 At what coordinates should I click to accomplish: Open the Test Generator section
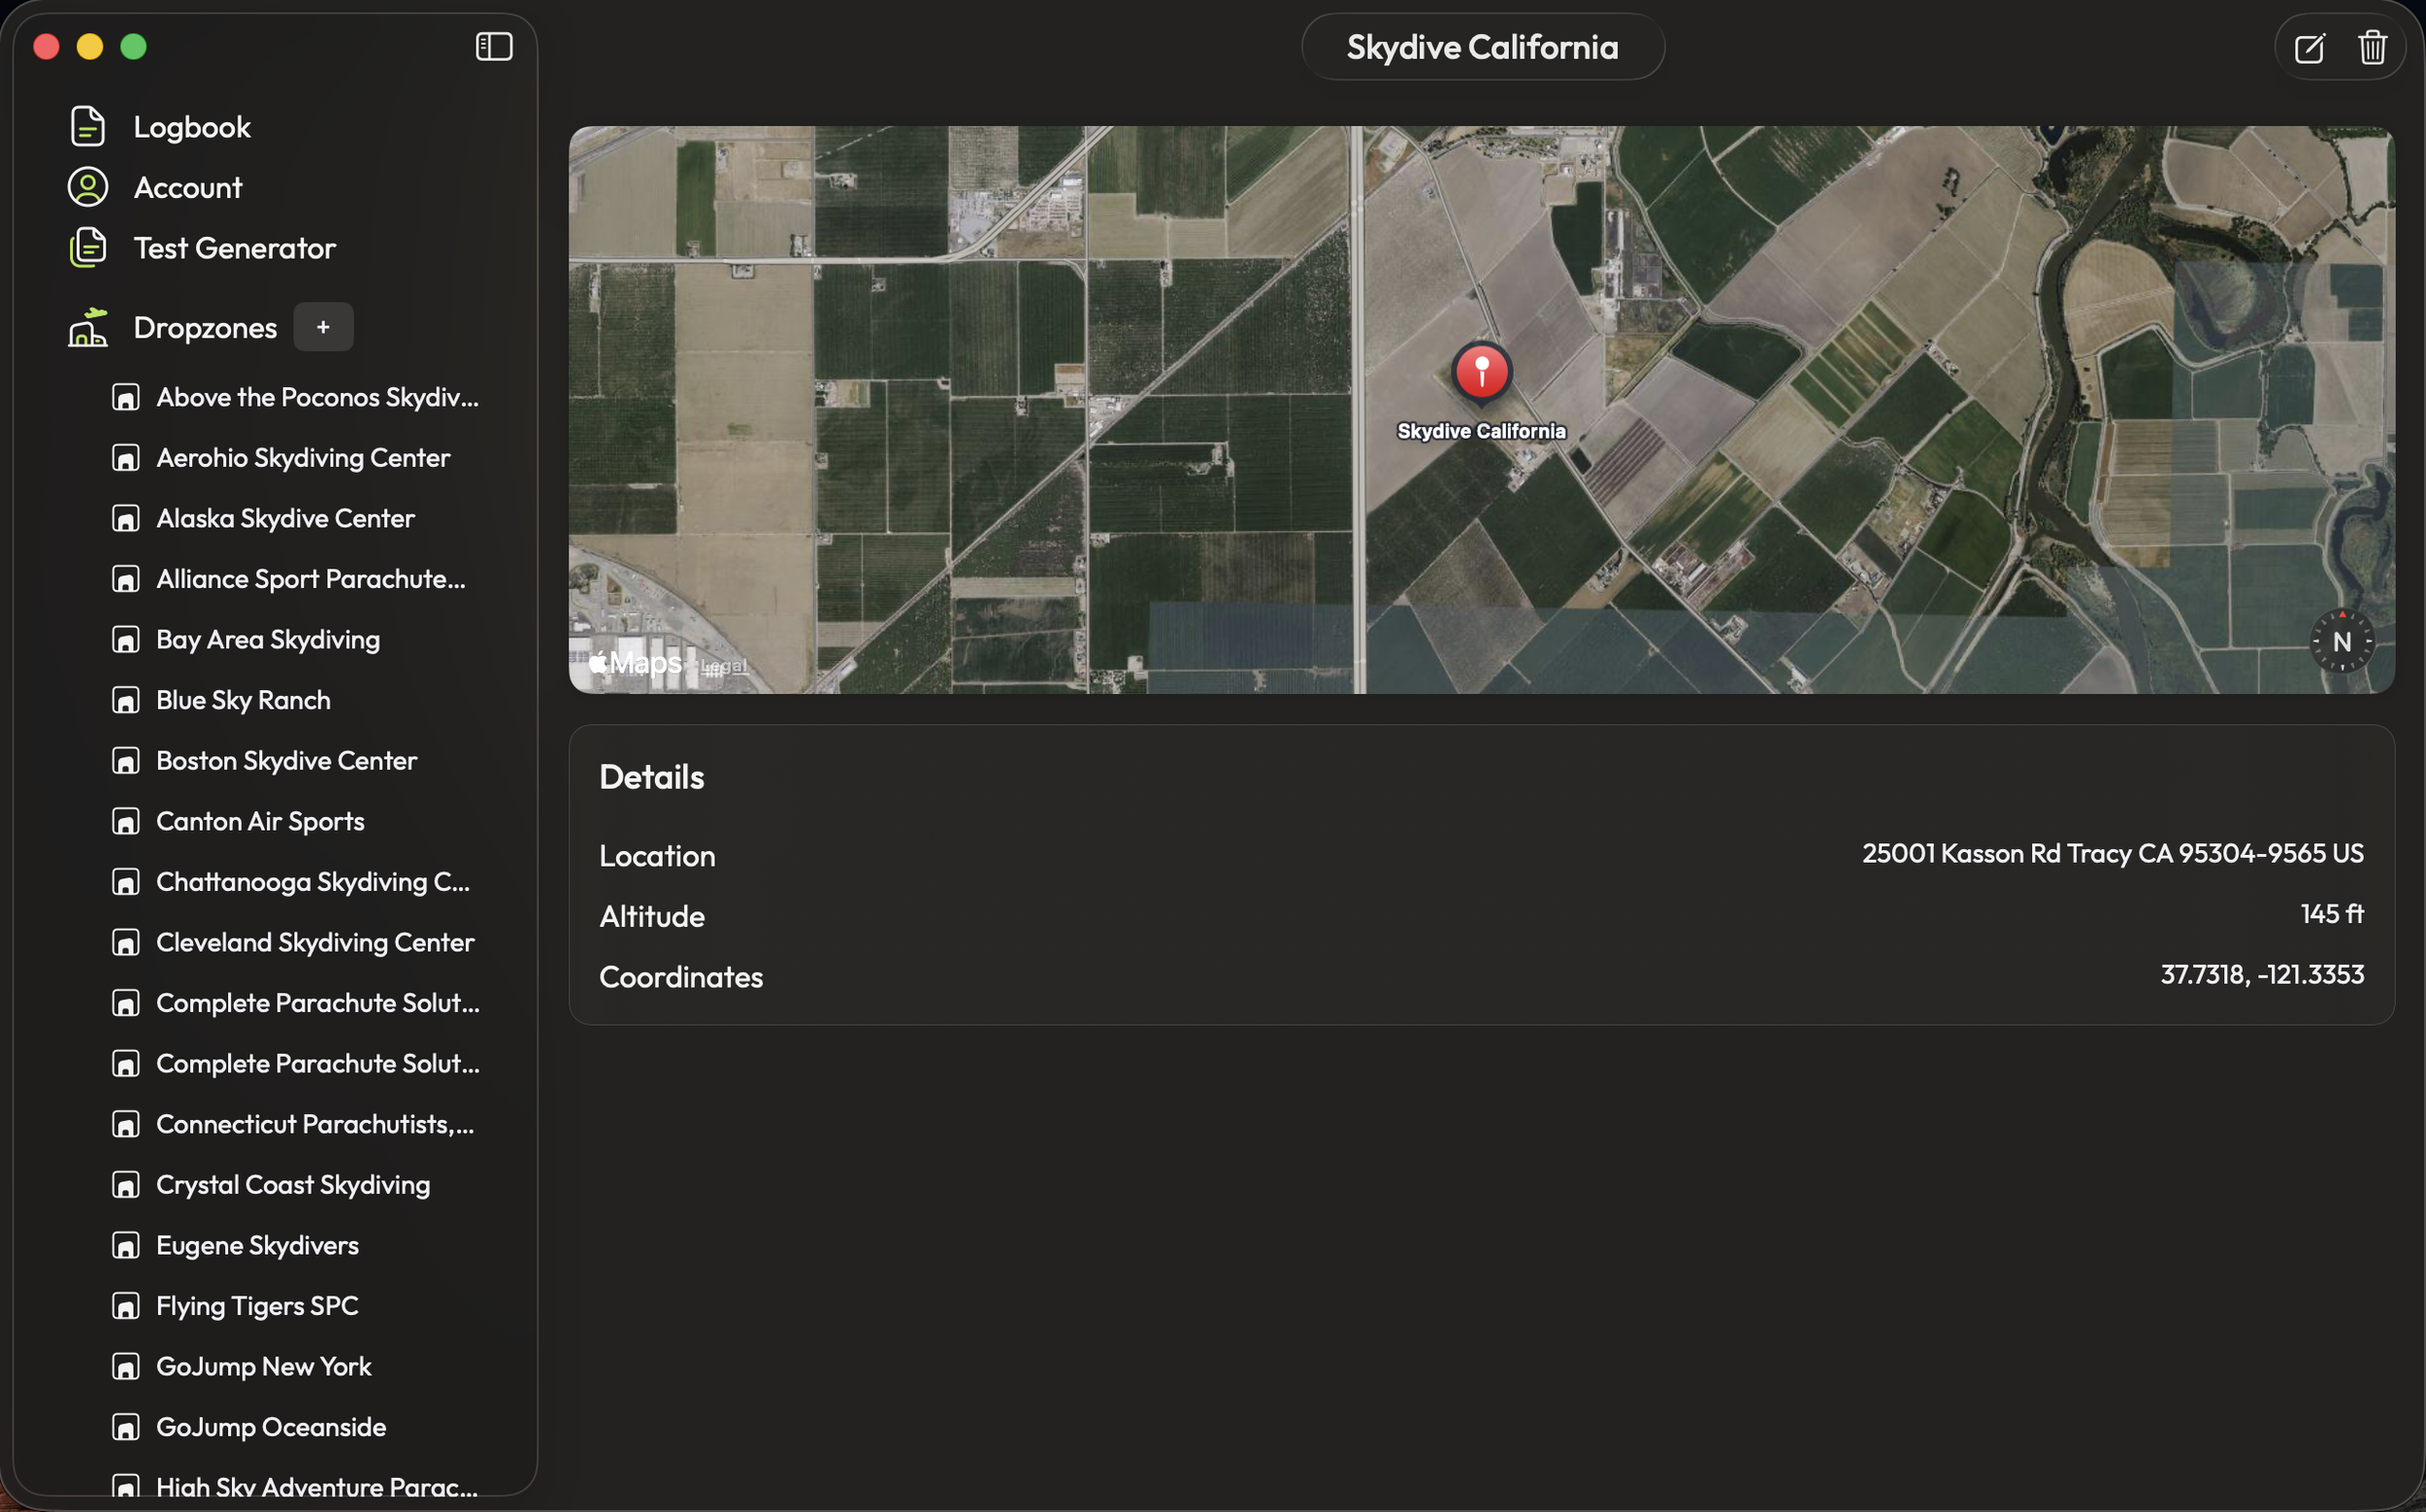[234, 248]
